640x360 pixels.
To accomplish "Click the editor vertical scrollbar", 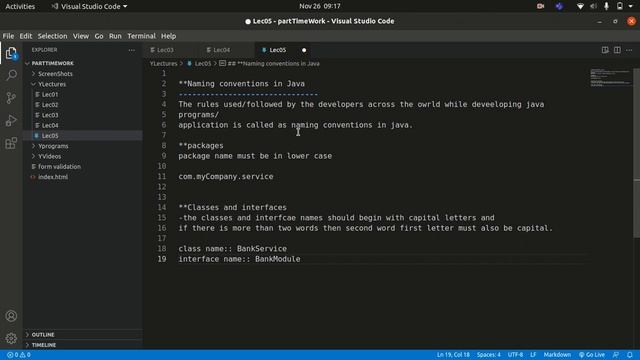I will 636,153.
